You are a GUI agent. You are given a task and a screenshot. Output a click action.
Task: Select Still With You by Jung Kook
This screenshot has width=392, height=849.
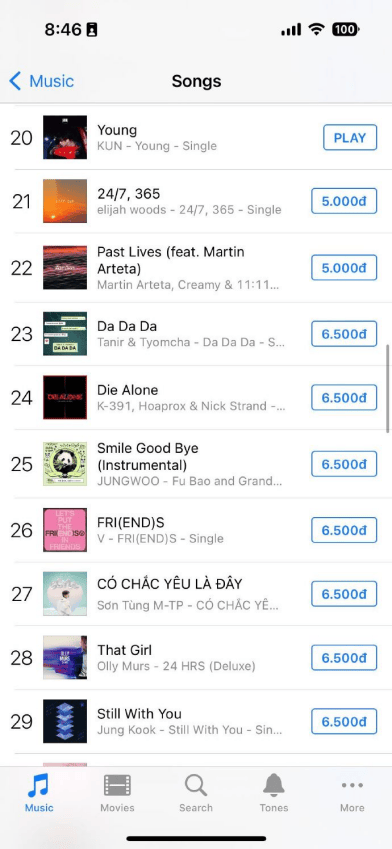click(x=196, y=722)
